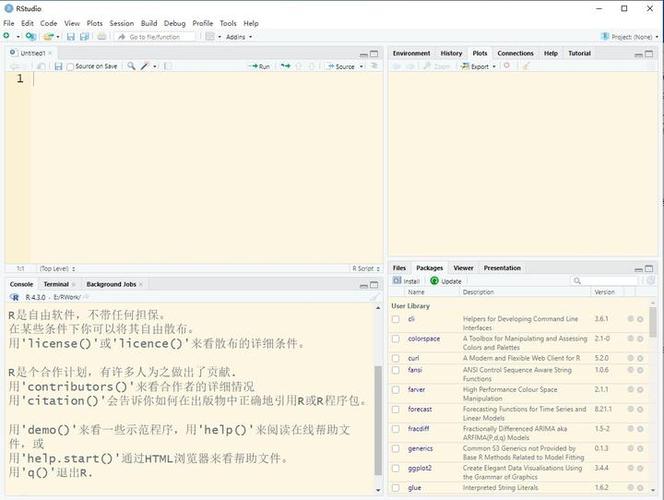Switch to the Environment tab
664x500 pixels.
click(x=411, y=53)
